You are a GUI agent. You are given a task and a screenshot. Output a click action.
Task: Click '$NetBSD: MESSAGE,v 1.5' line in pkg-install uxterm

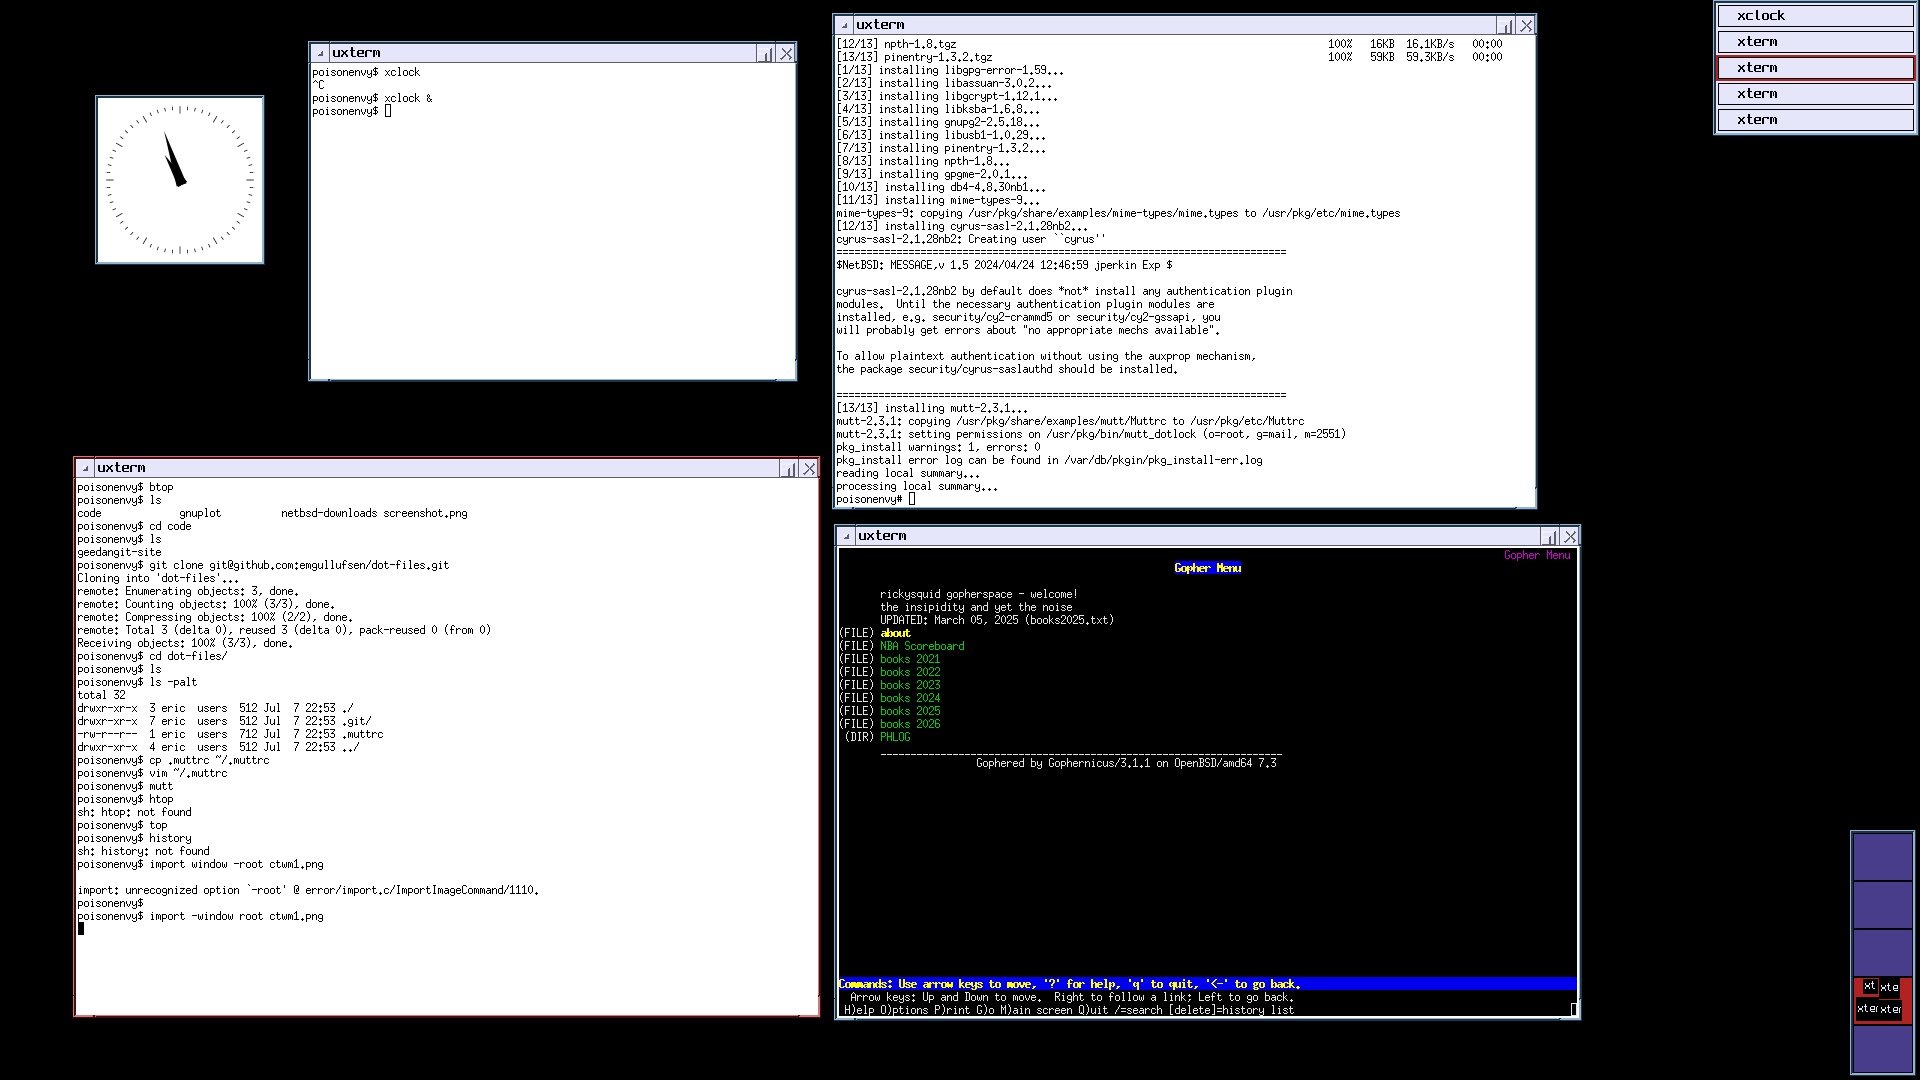1004,265
